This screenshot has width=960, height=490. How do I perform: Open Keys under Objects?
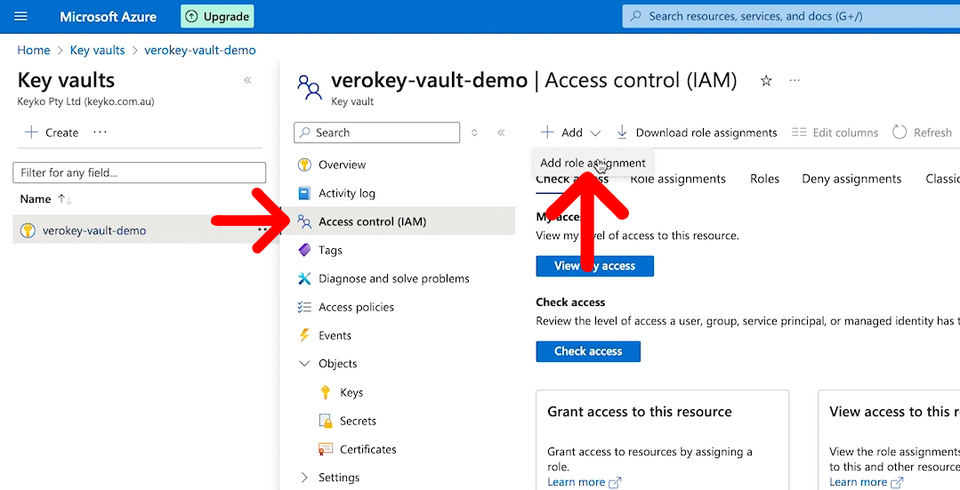pos(351,393)
